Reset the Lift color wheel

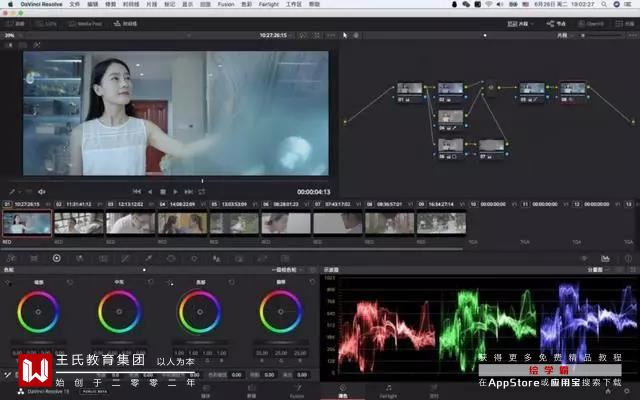click(x=70, y=282)
